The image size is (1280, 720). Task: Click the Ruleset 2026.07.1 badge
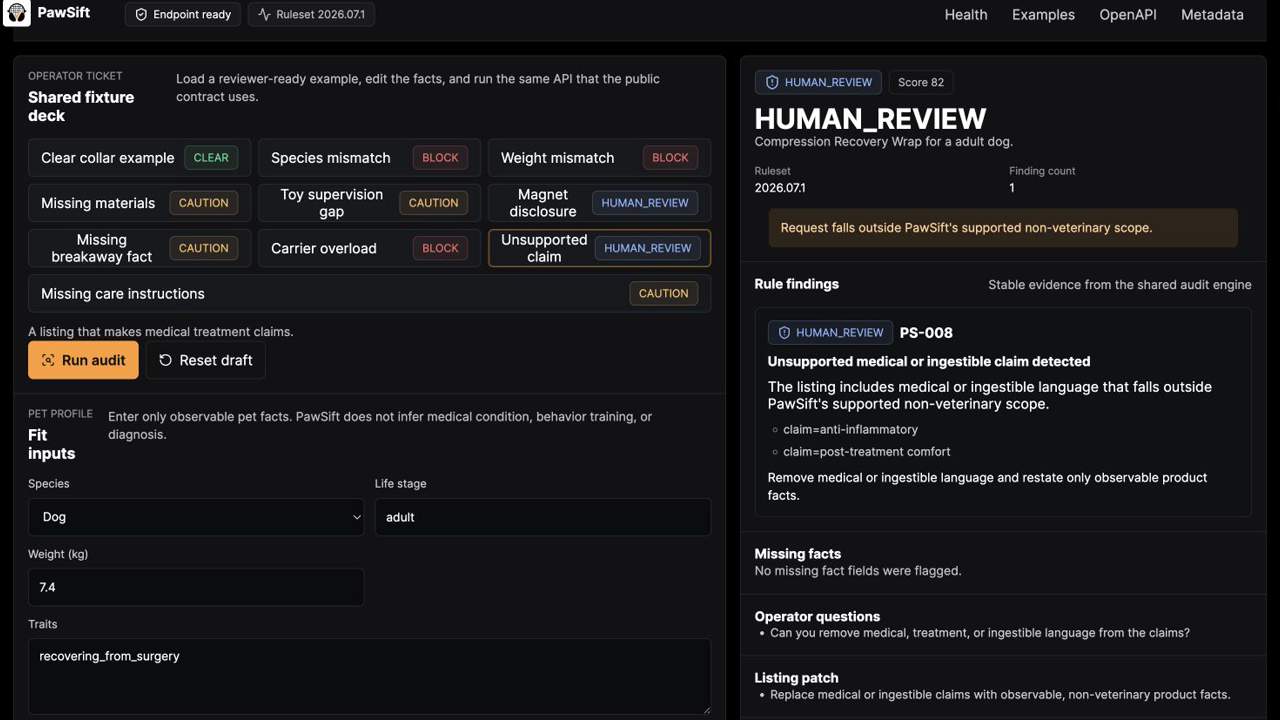[311, 15]
